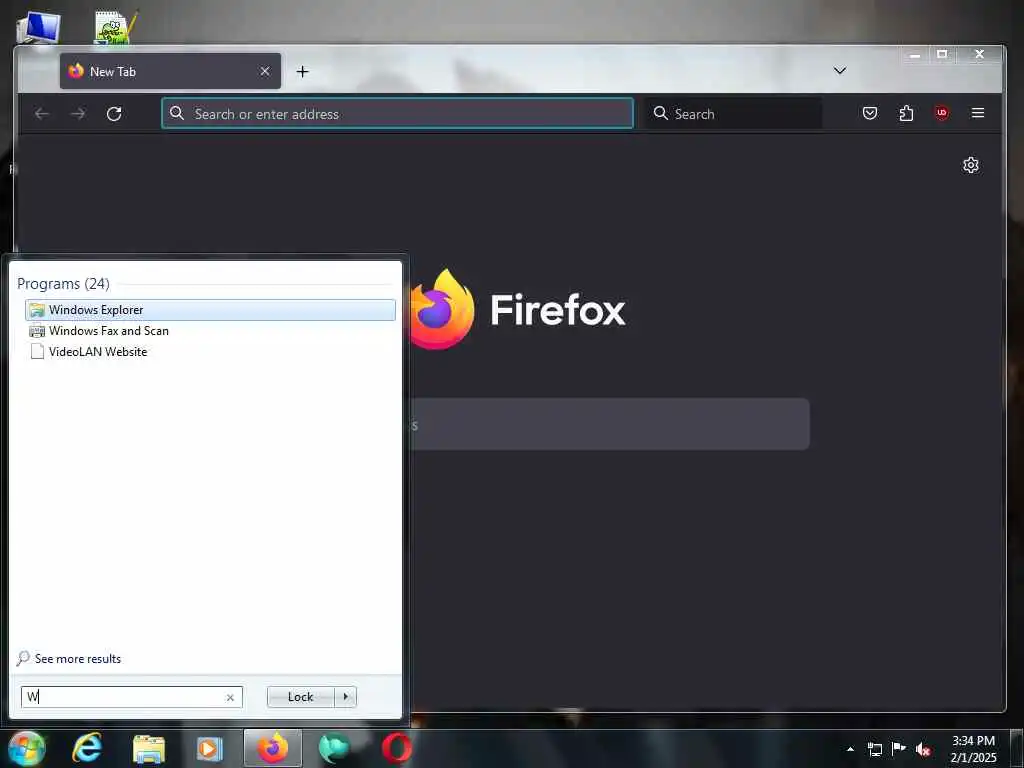Open Action Center flag icon
The image size is (1024, 768).
point(899,748)
